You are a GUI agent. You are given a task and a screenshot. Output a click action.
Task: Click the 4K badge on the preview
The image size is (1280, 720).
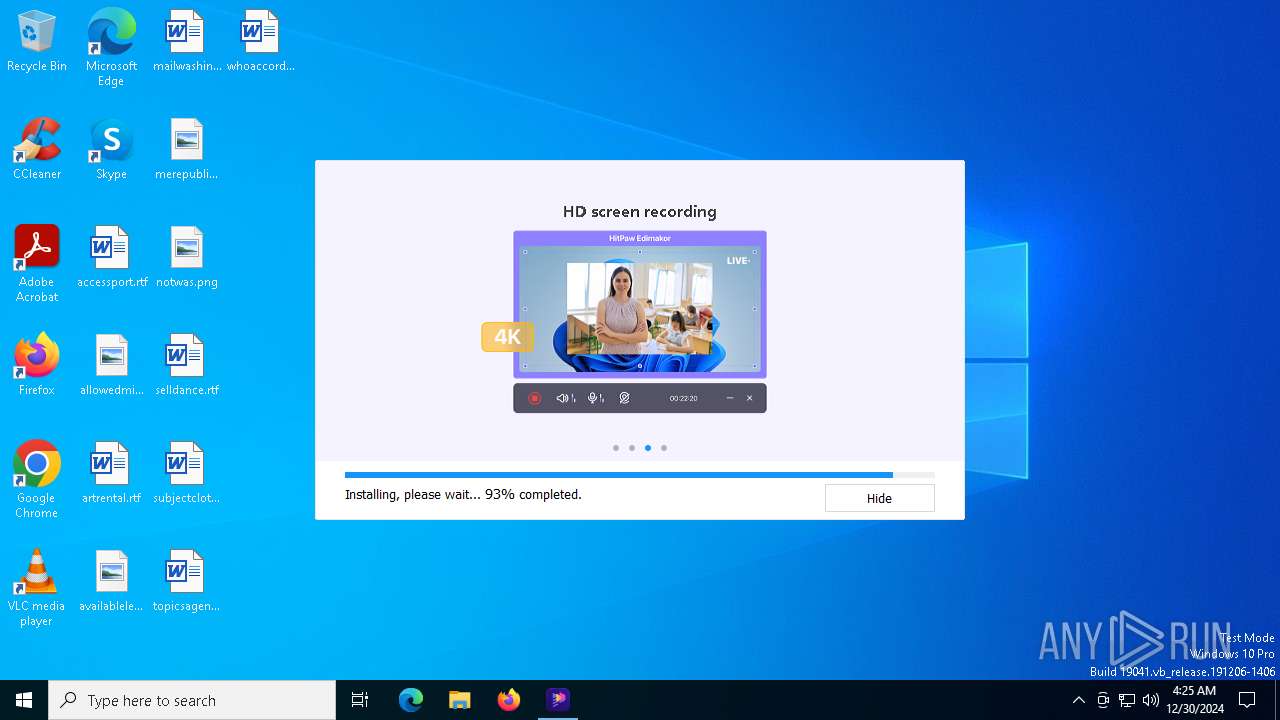508,337
